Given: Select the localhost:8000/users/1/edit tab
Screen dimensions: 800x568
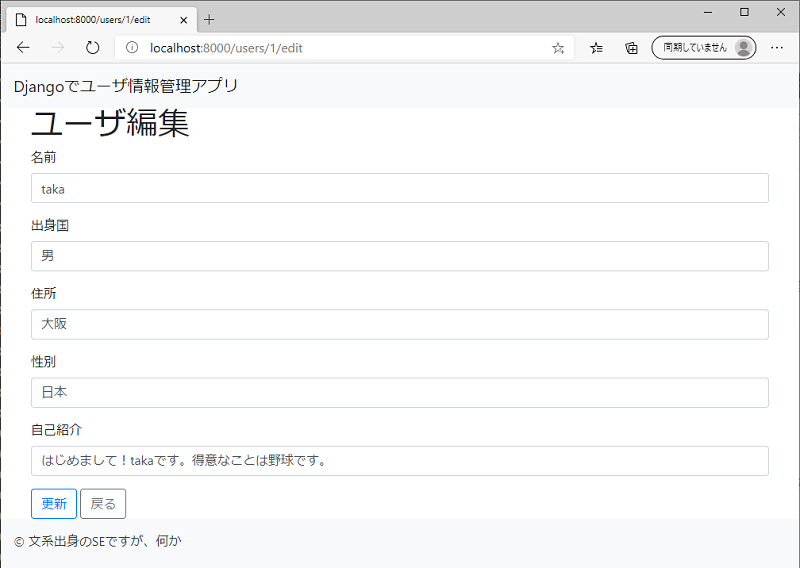Looking at the screenshot, I should pyautogui.click(x=101, y=20).
